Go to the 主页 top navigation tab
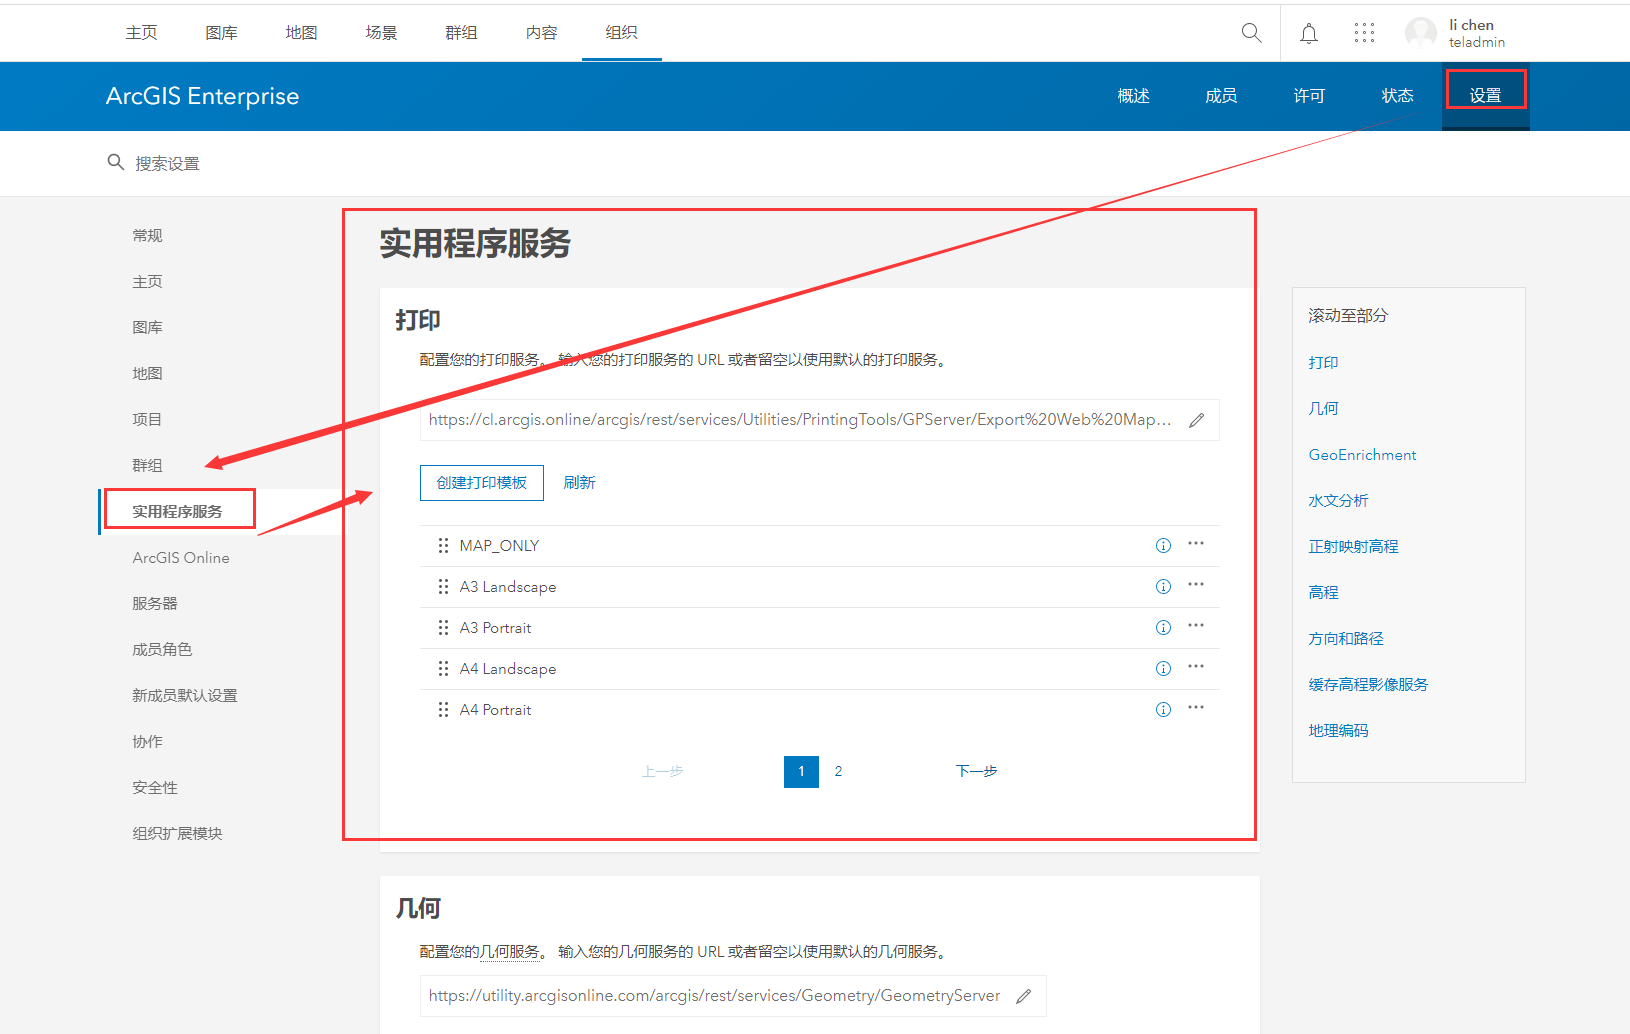The image size is (1630, 1034). point(142,33)
